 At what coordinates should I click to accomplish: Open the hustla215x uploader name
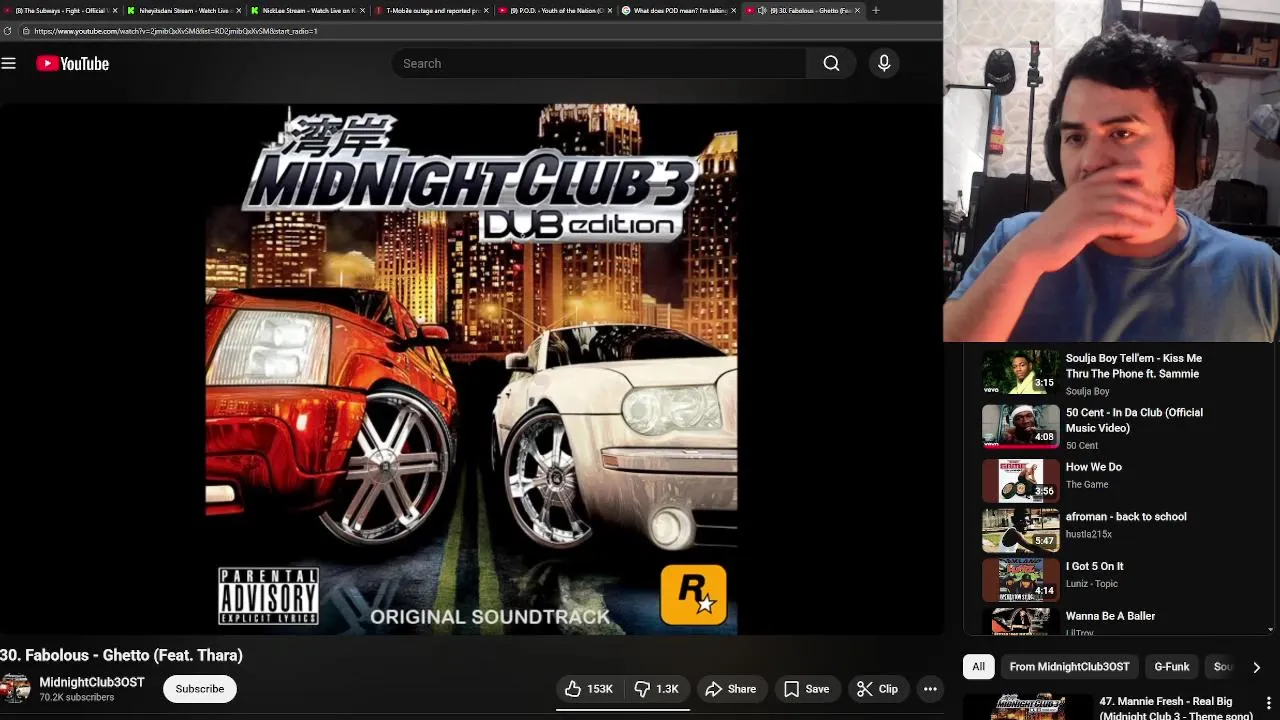click(1089, 534)
